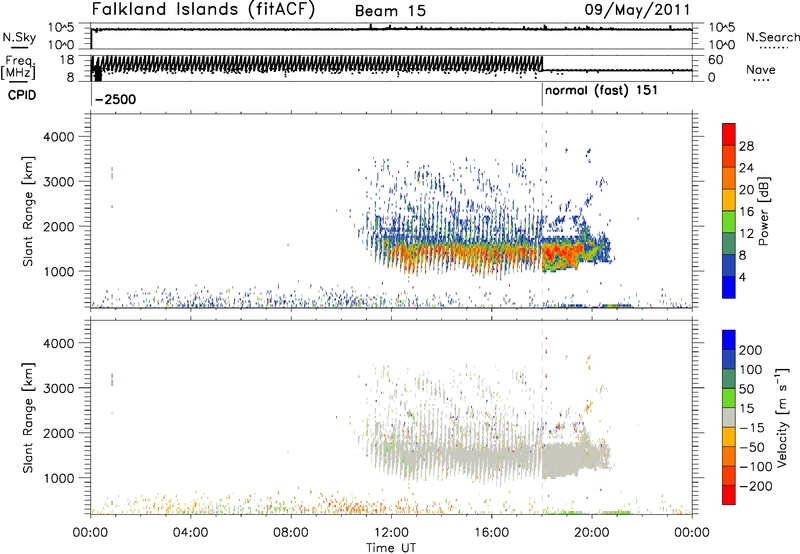Click the sawtooth frequency trace in Freq panel
The width and height of the screenshot is (800, 554).
(x=316, y=64)
